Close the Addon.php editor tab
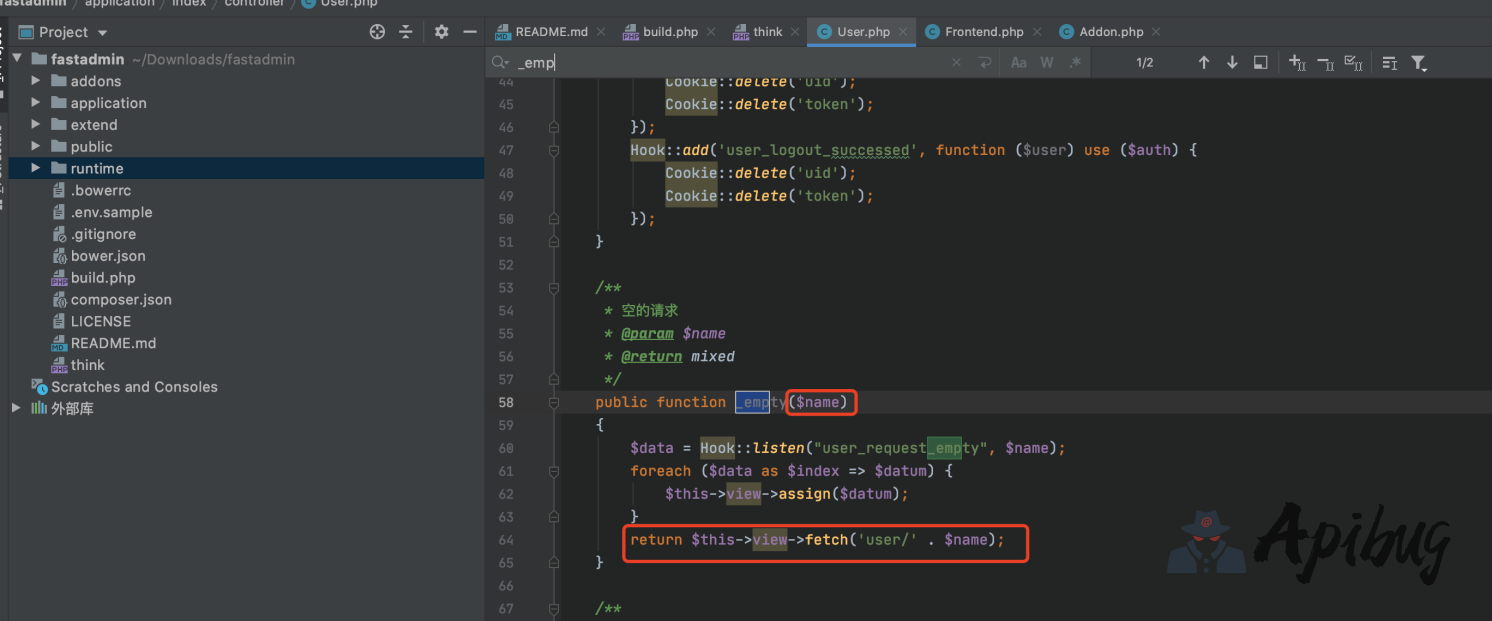This screenshot has width=1492, height=621. tap(1158, 32)
